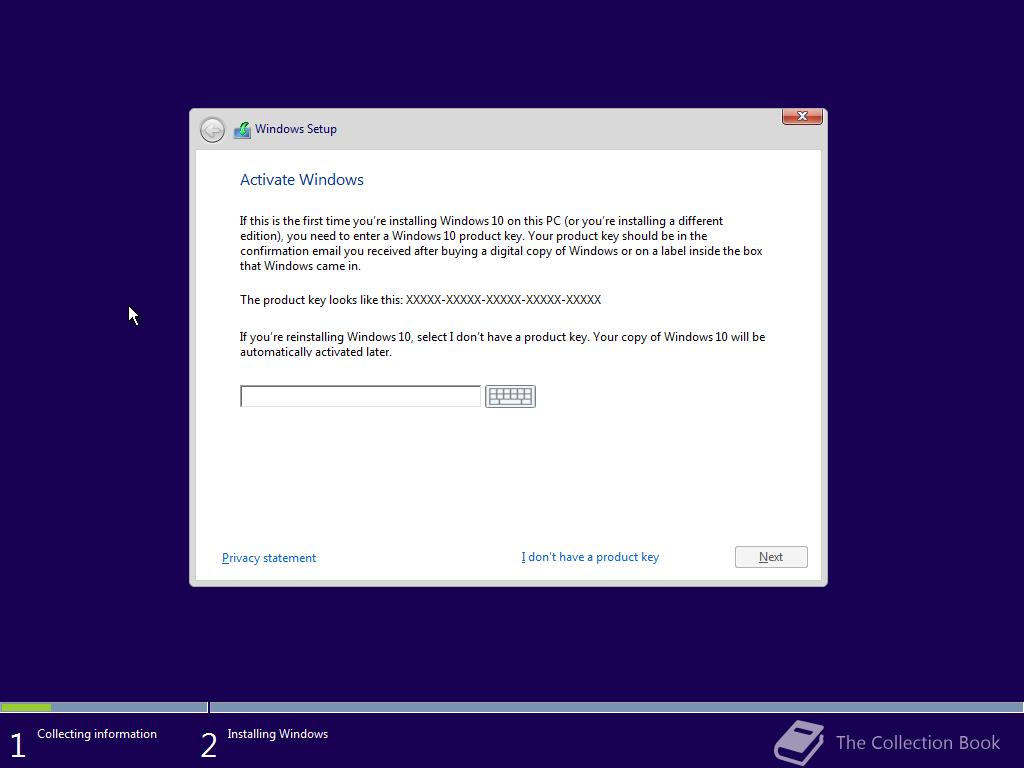The height and width of the screenshot is (768, 1024).
Task: Click the Windows Setup title text
Action: 296,129
